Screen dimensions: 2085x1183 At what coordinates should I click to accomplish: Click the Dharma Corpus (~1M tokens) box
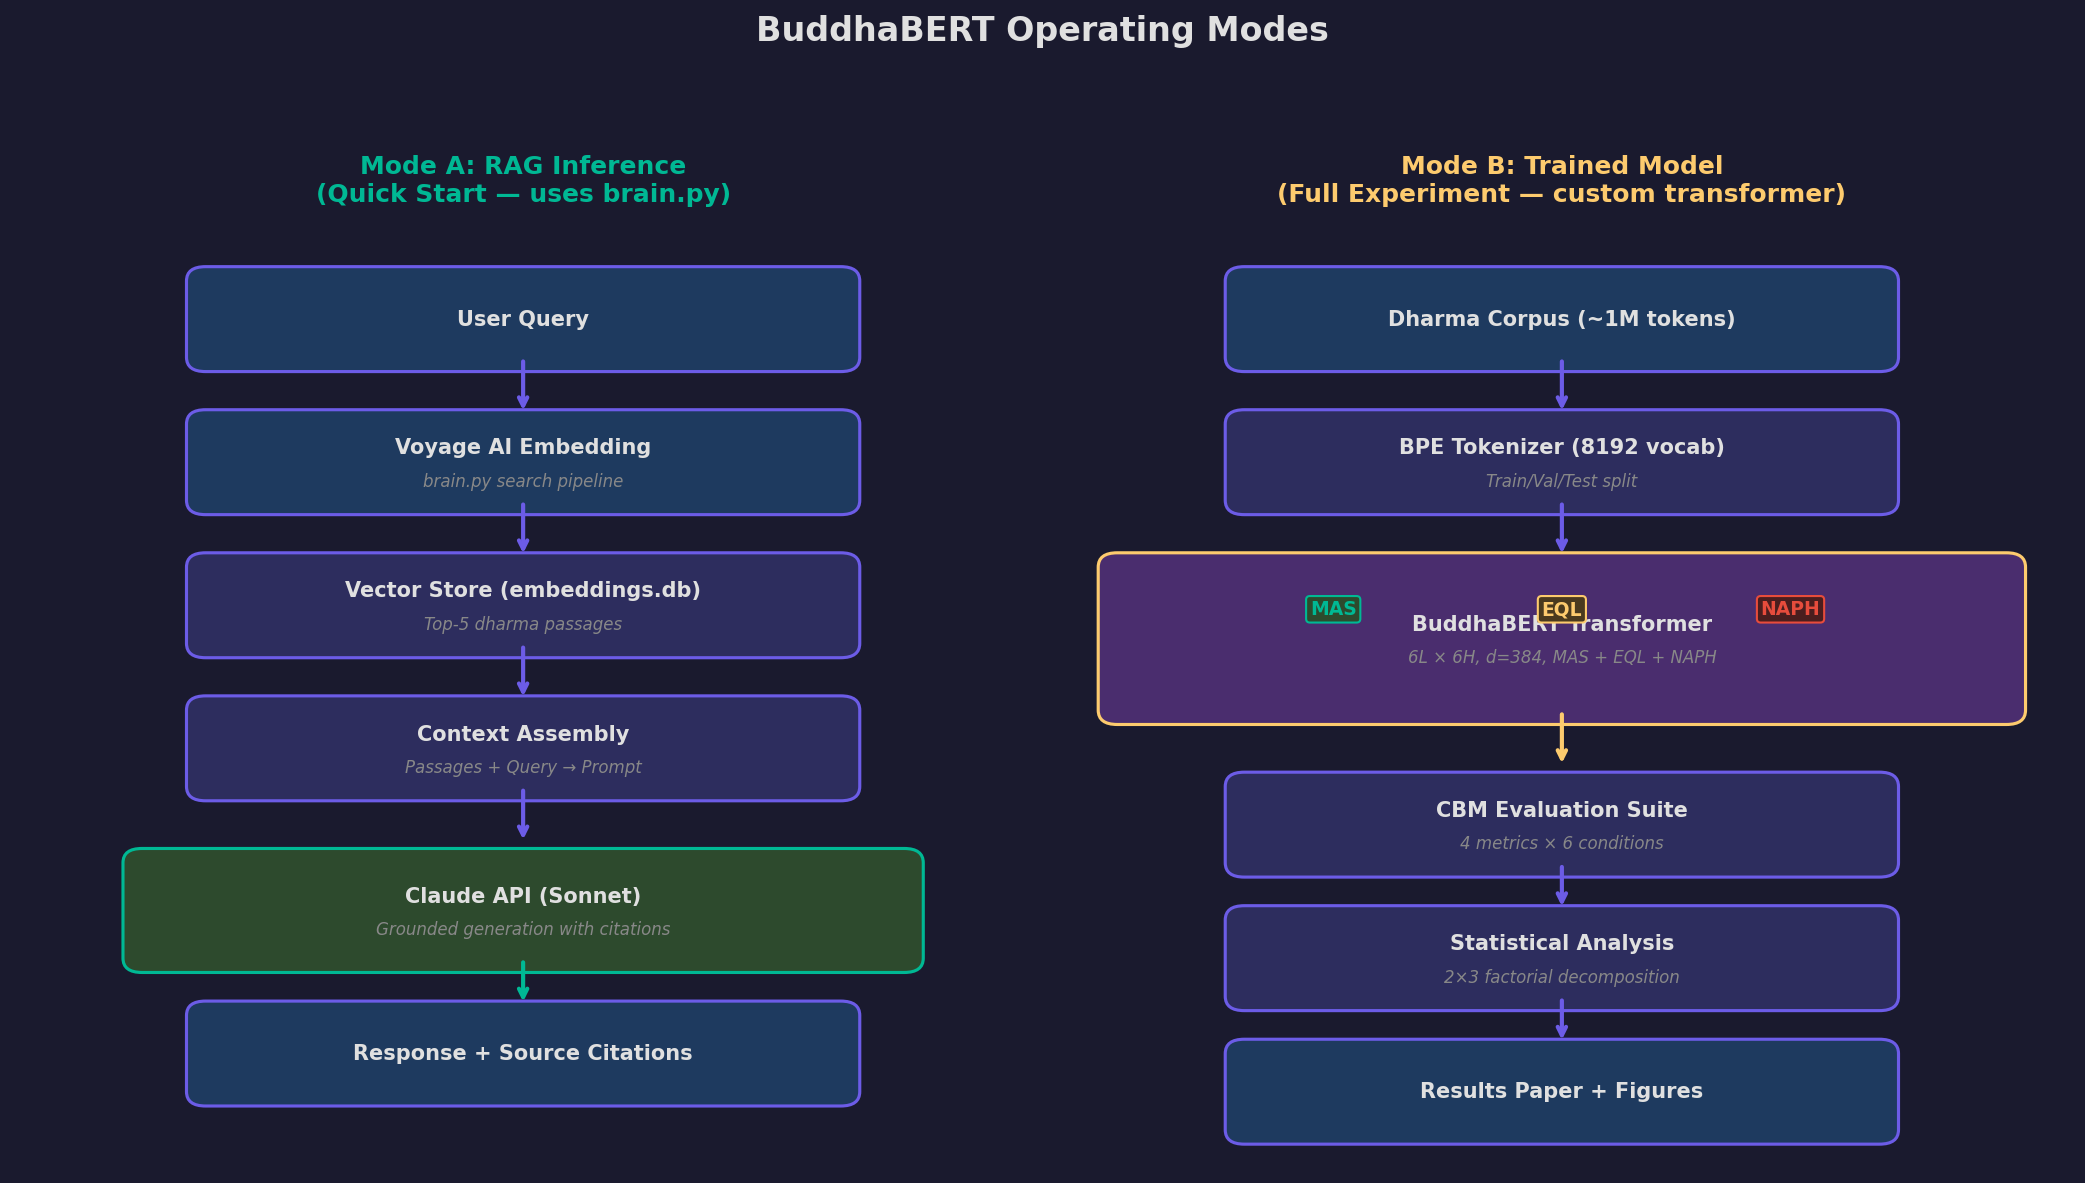1561,319
